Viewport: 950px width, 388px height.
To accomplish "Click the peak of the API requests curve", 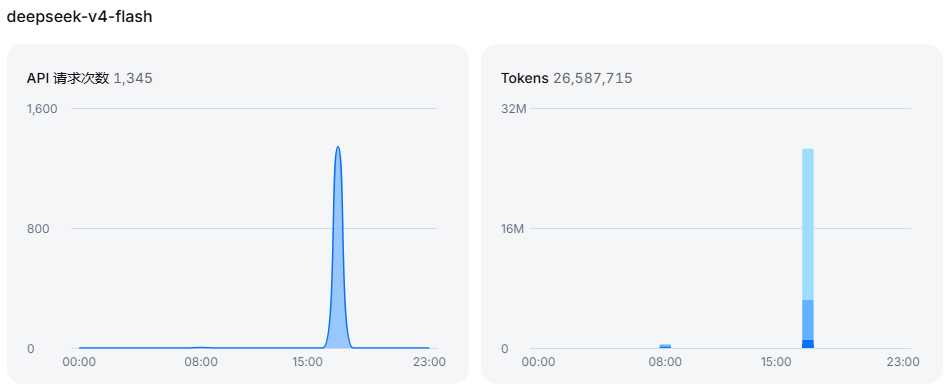I will click(337, 147).
